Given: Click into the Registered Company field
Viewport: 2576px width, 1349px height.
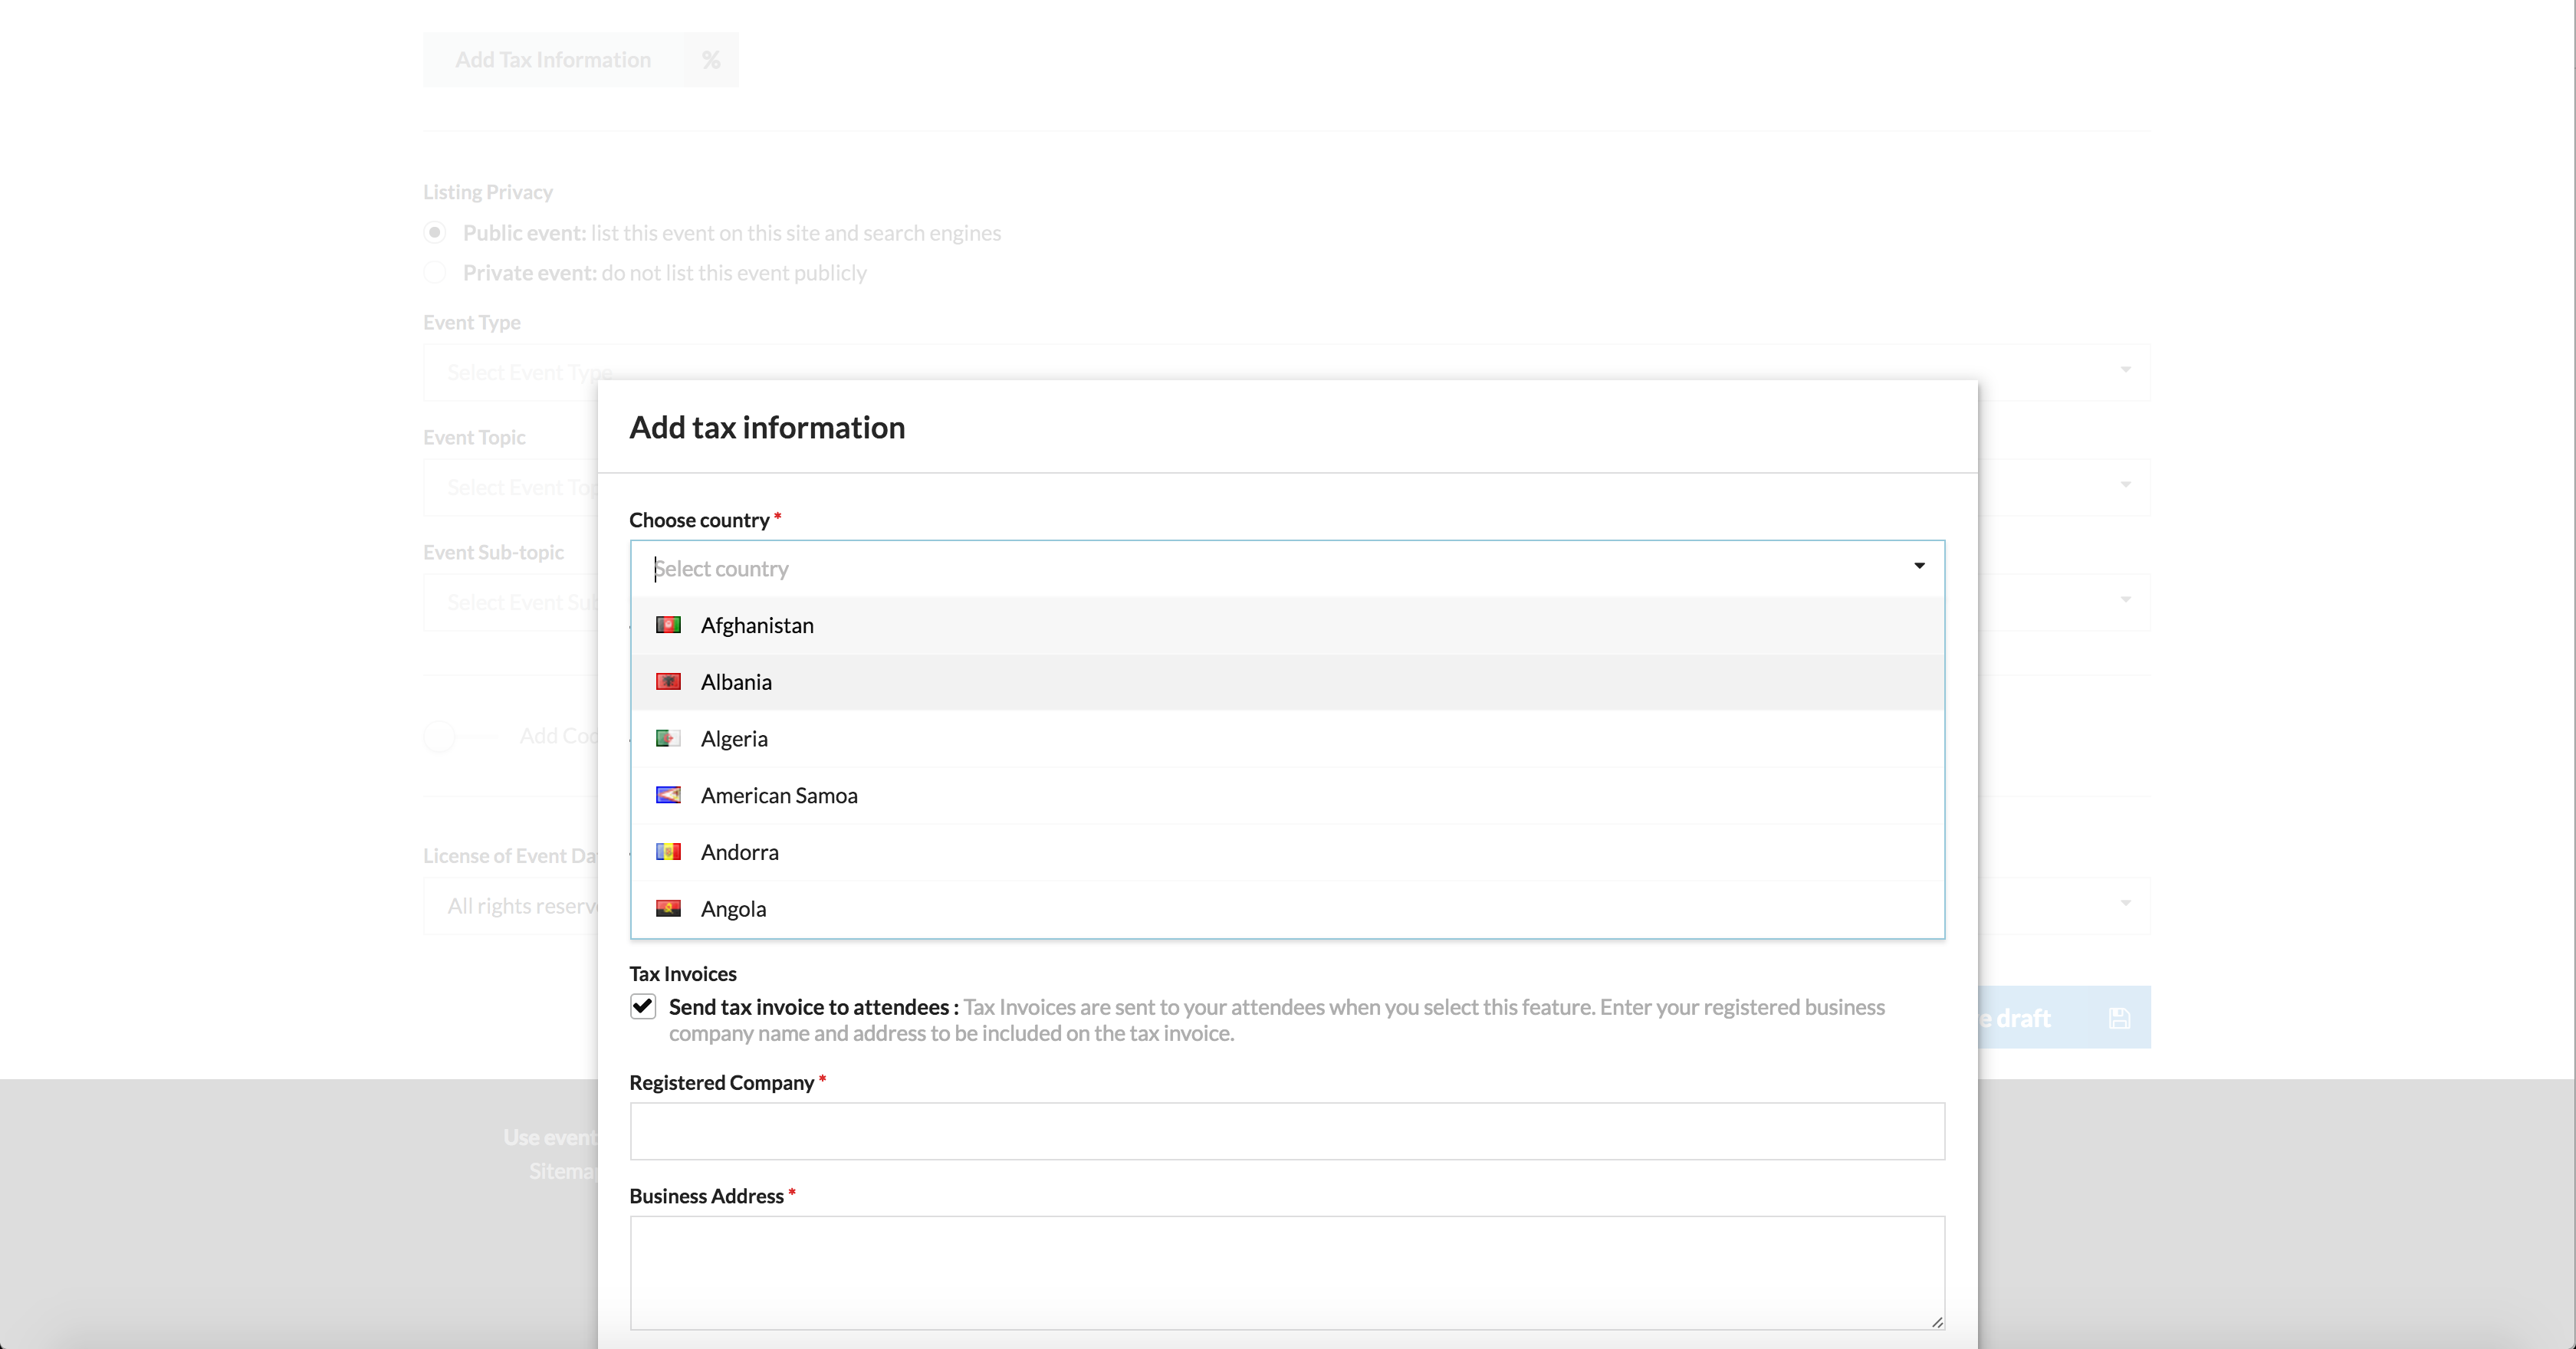Looking at the screenshot, I should tap(1287, 1131).
